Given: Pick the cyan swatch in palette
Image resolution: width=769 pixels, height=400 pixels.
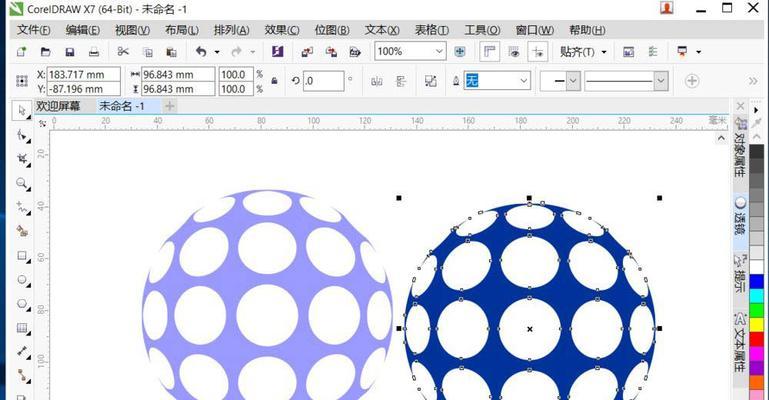Looking at the screenshot, I should [x=756, y=296].
